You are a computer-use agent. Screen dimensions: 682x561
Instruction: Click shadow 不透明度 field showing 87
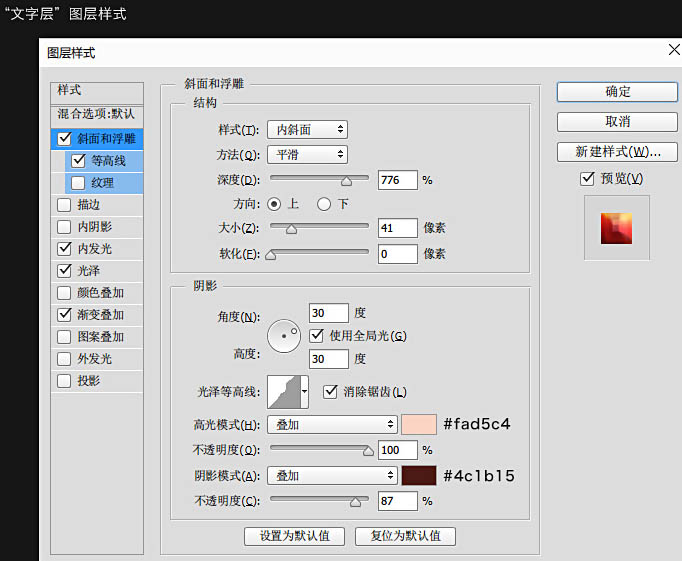(398, 501)
